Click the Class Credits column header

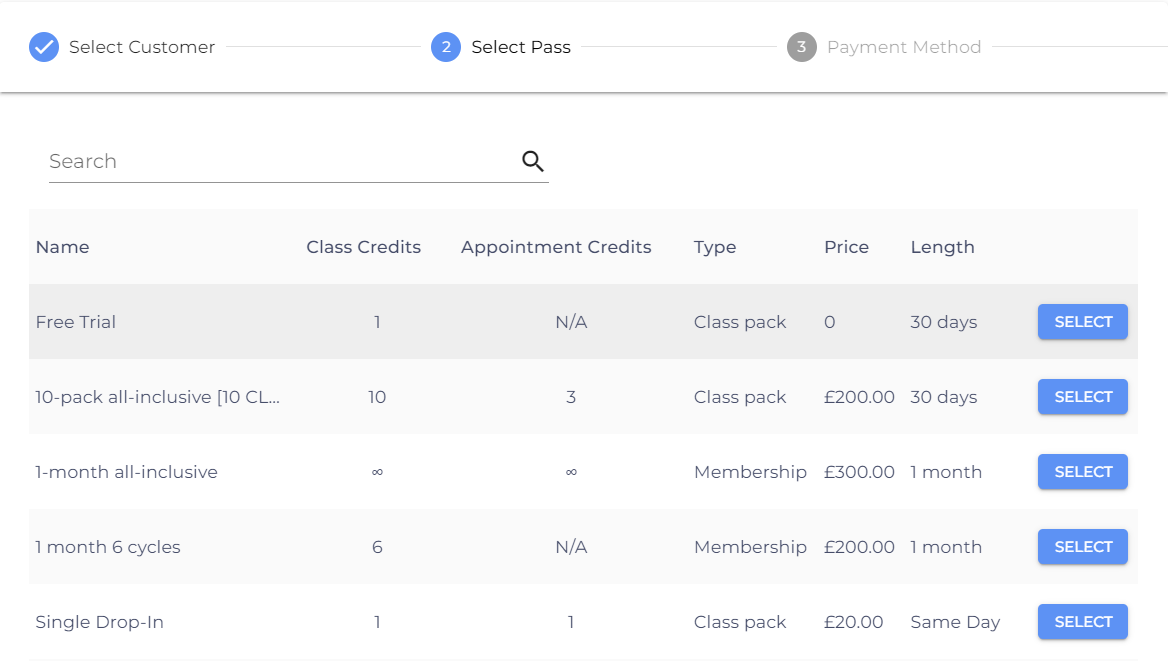click(363, 247)
